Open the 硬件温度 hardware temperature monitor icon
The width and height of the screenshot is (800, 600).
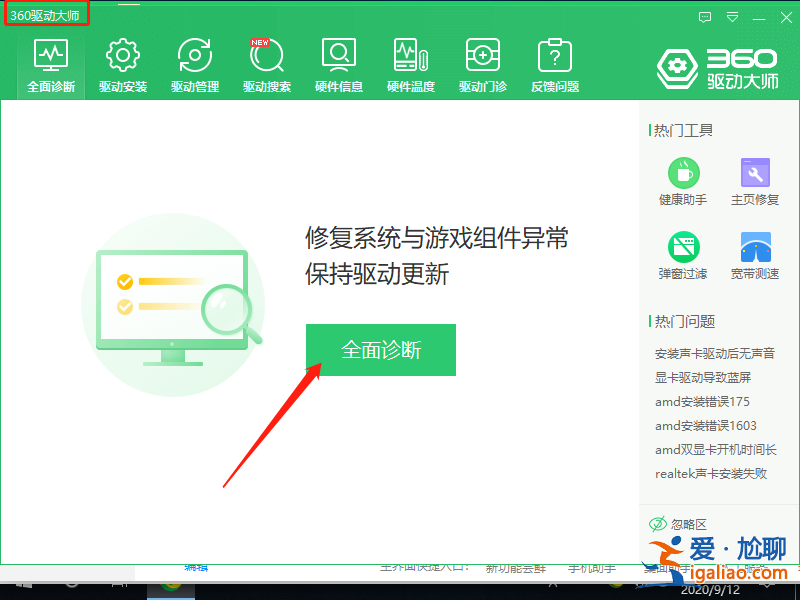click(x=411, y=62)
